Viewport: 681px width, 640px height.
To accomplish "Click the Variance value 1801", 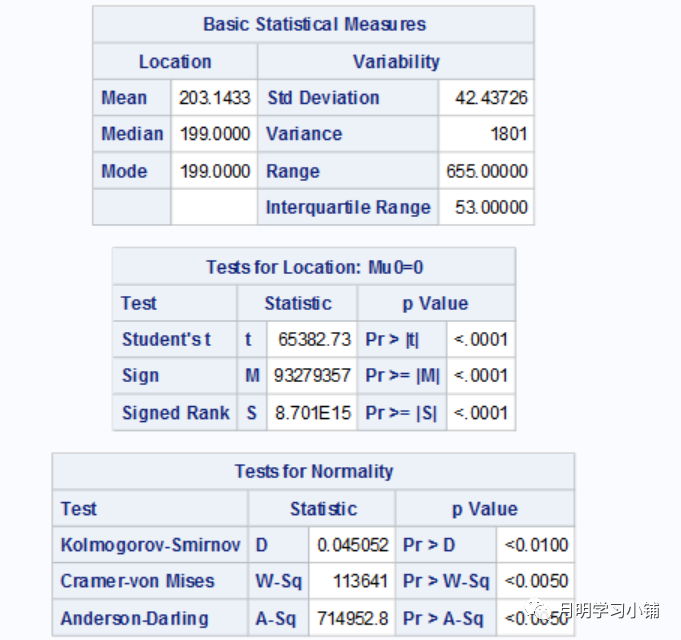I will click(509, 134).
